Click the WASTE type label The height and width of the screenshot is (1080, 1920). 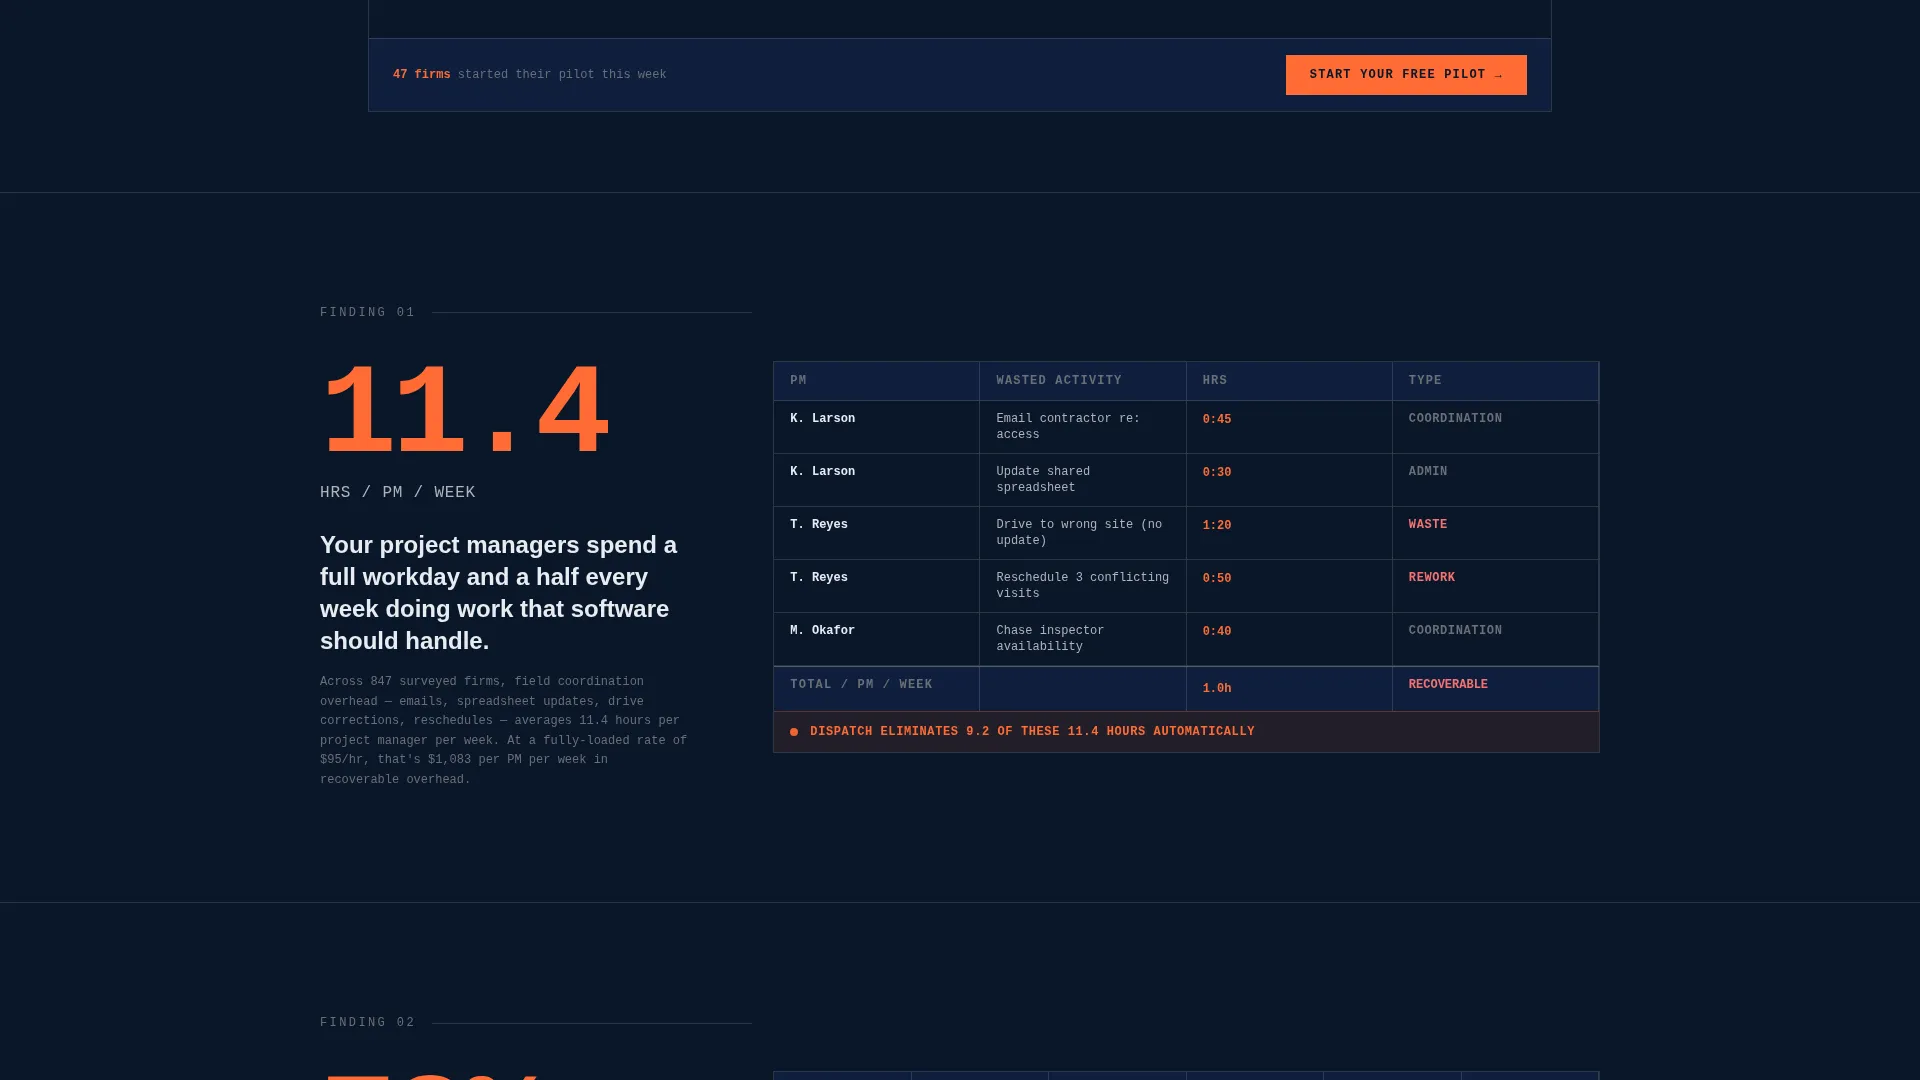tap(1428, 525)
